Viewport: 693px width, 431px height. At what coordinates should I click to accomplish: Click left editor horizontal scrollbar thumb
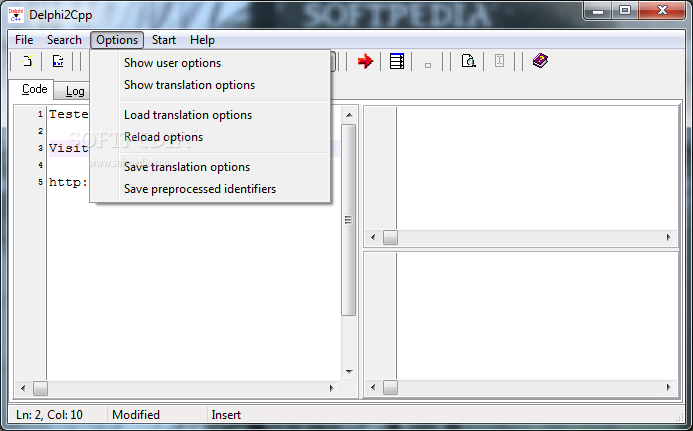click(40, 389)
